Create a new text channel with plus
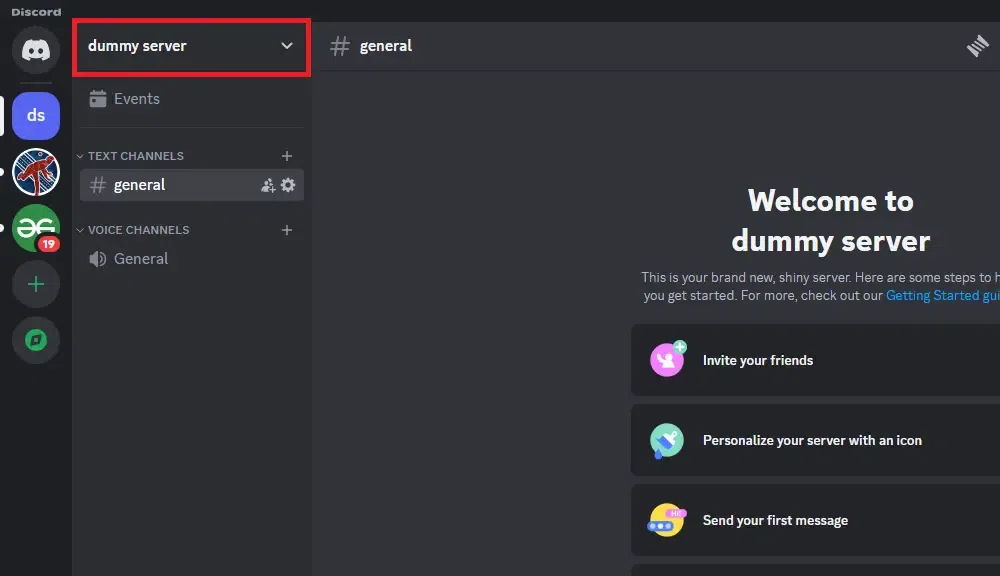The image size is (1000, 576). 287,156
